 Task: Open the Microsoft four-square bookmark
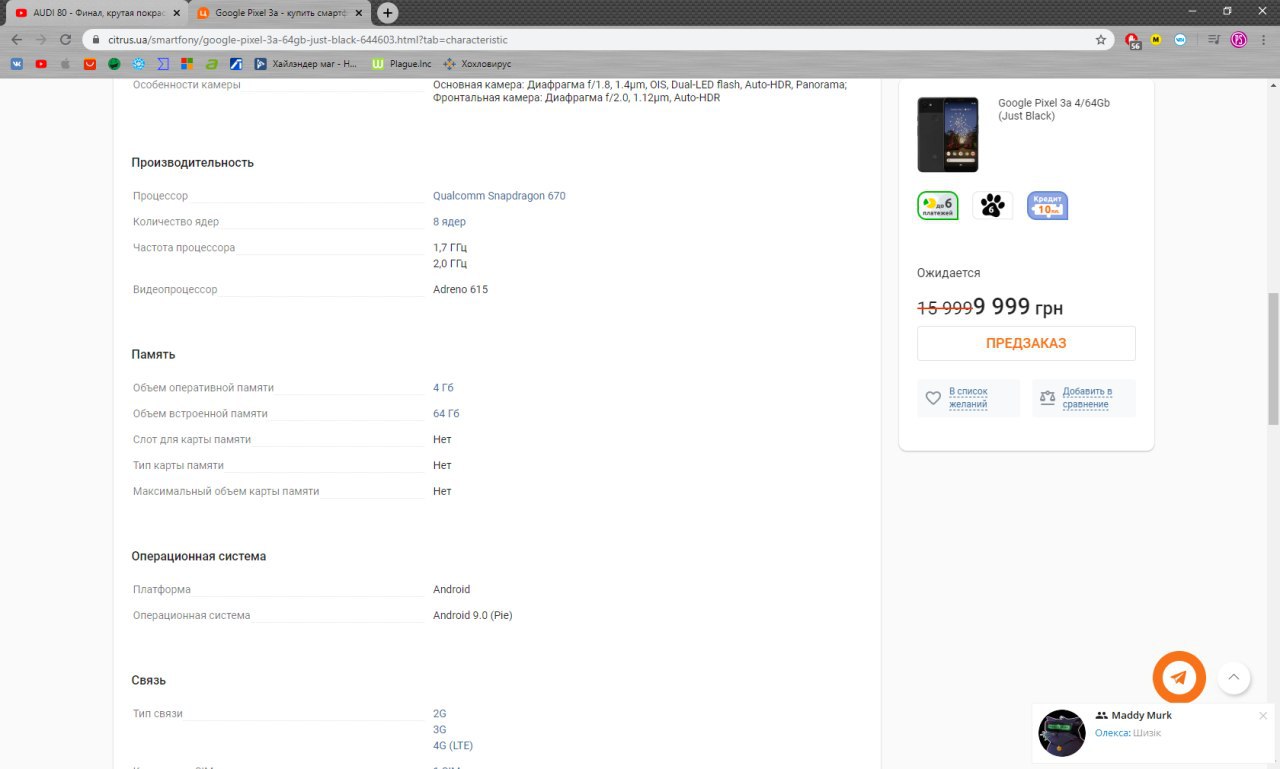187,64
